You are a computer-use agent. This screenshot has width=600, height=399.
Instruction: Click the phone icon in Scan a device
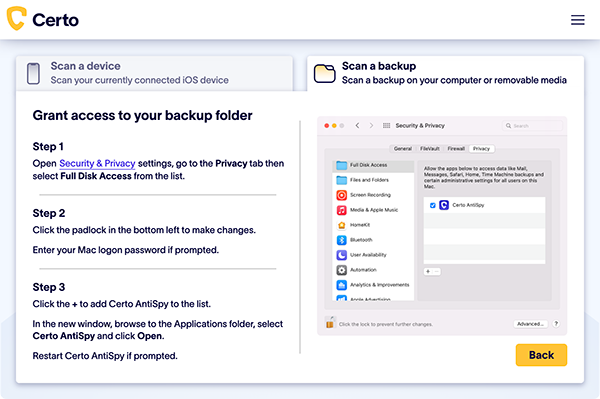tap(33, 73)
